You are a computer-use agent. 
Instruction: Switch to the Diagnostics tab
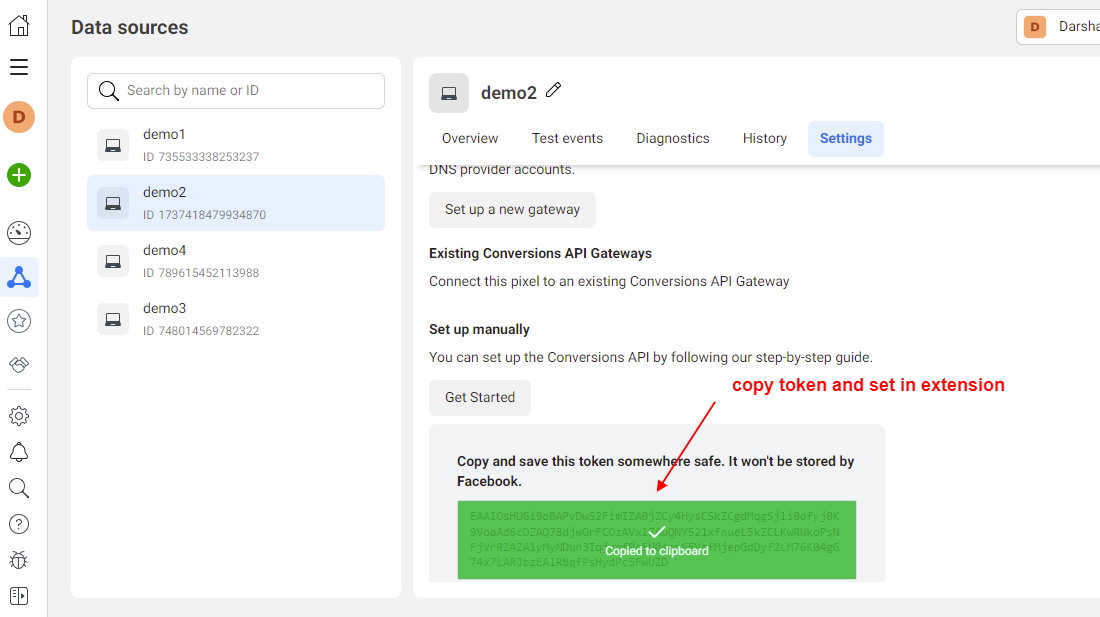[x=673, y=139]
